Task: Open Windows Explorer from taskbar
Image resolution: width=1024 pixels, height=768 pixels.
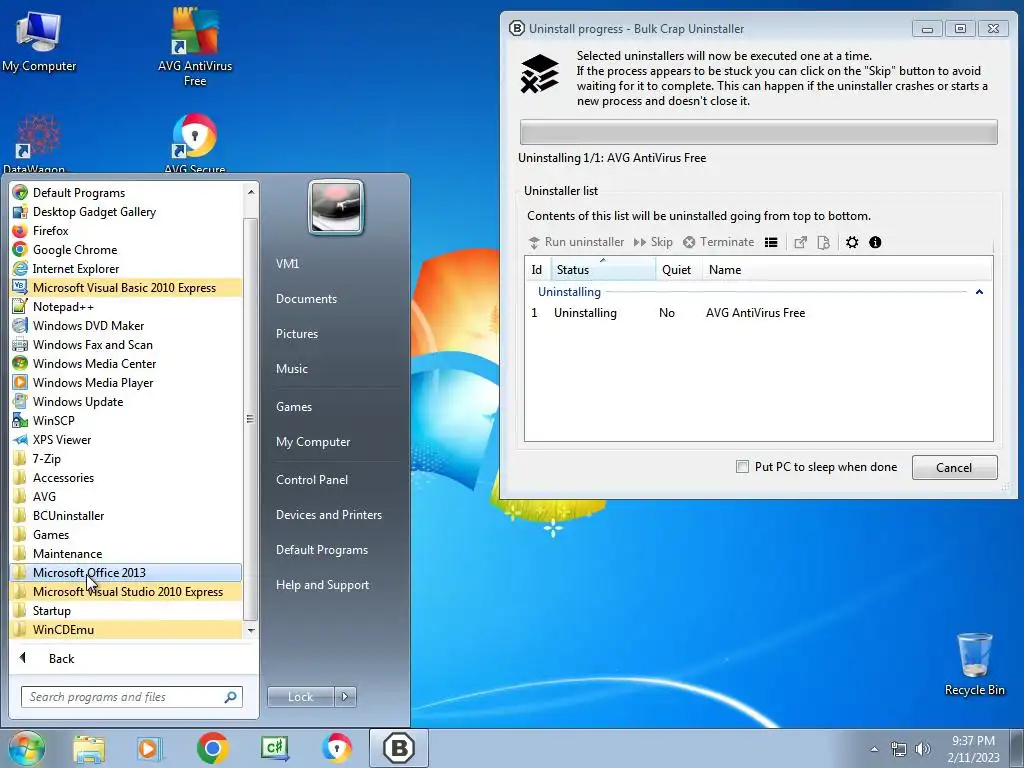Action: coord(89,748)
